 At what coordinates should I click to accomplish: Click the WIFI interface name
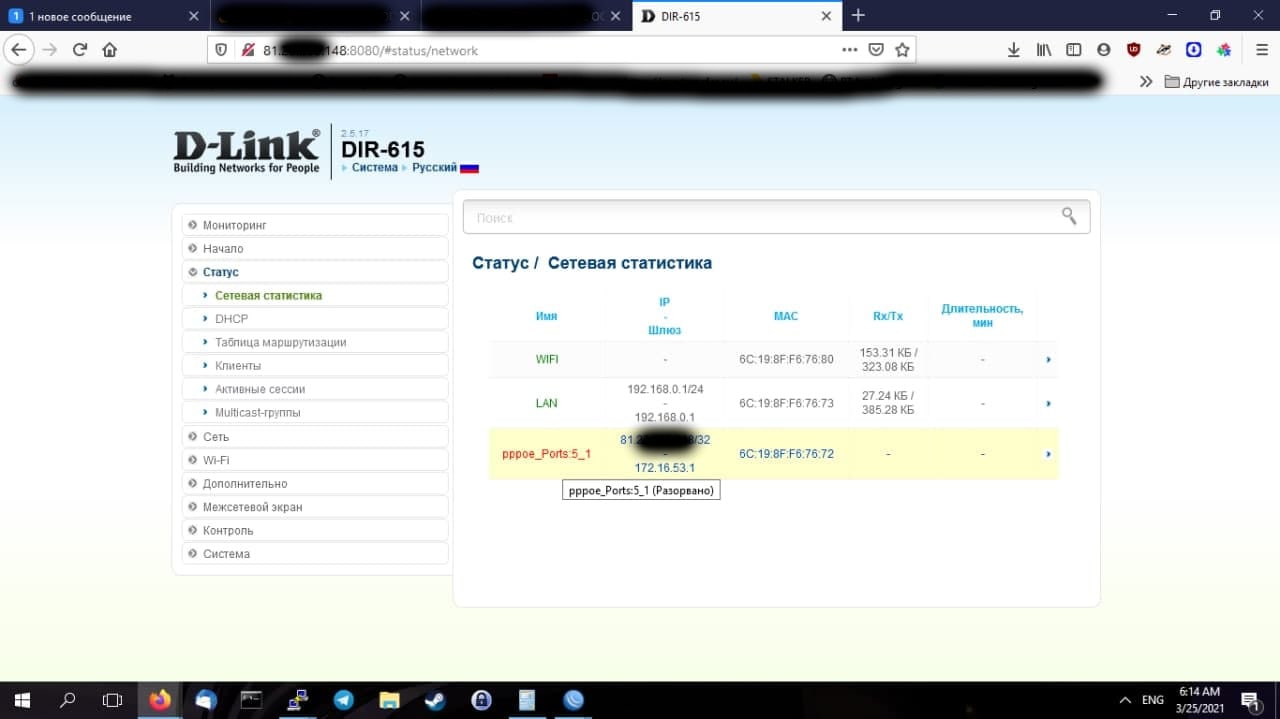tap(547, 359)
